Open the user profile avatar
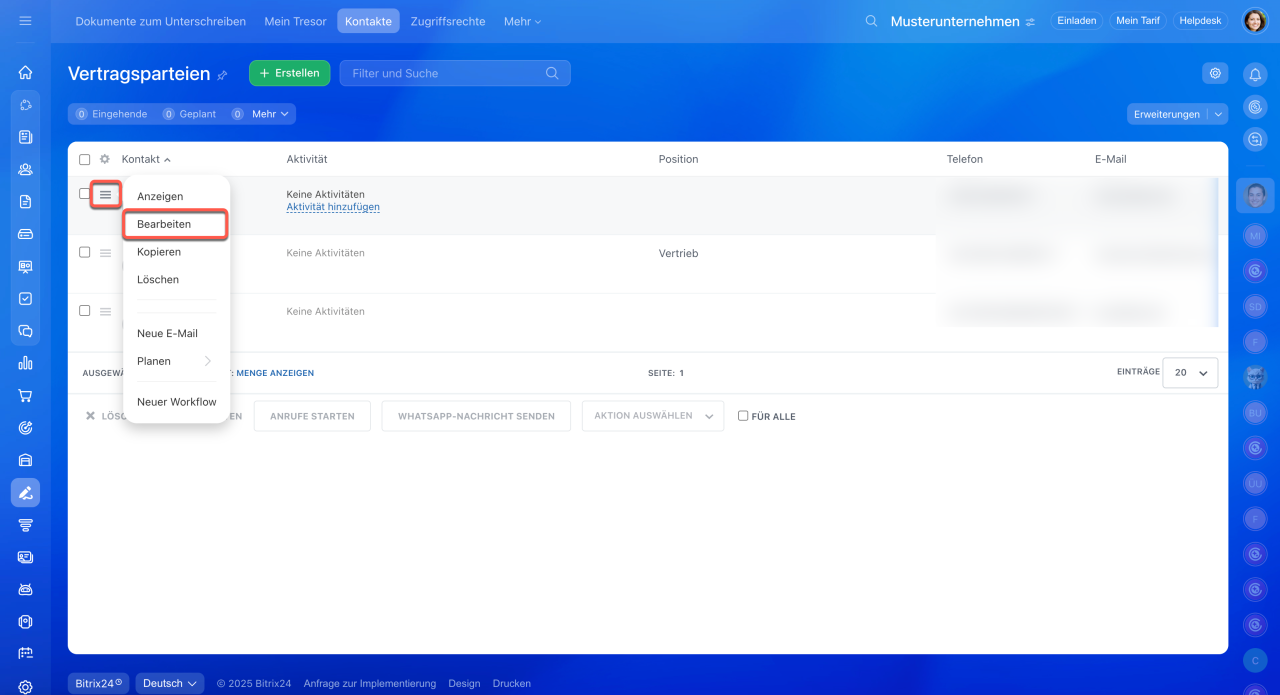Image resolution: width=1280 pixels, height=695 pixels. pyautogui.click(x=1255, y=21)
